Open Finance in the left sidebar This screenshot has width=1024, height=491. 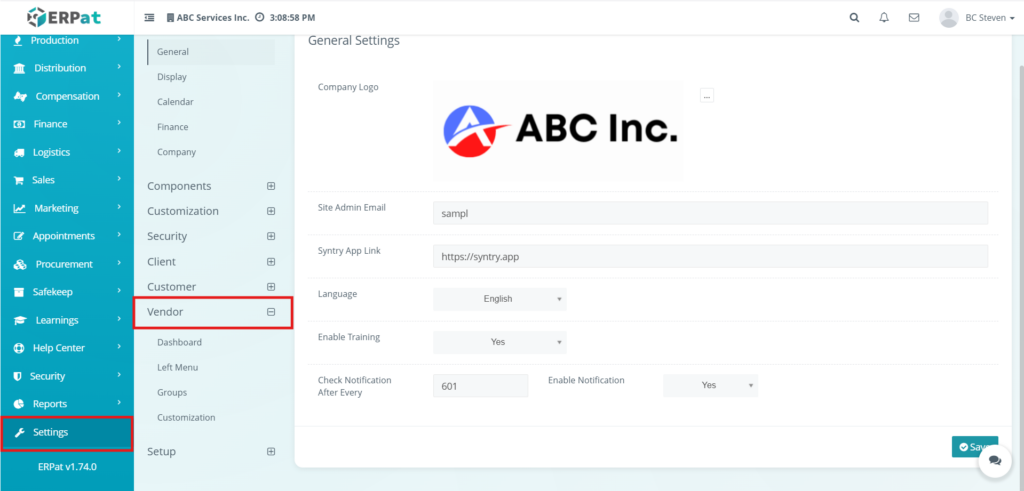50,124
